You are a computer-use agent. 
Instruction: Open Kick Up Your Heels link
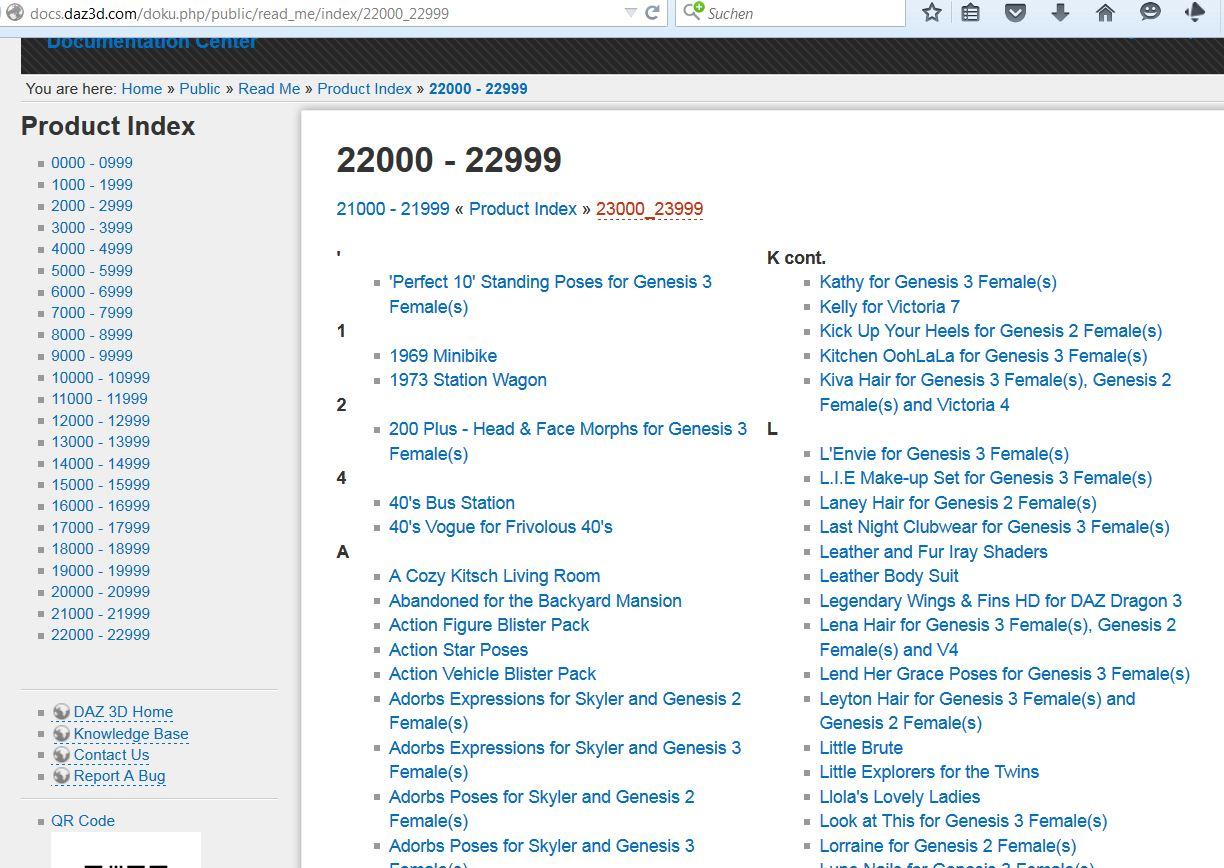pyautogui.click(x=991, y=331)
